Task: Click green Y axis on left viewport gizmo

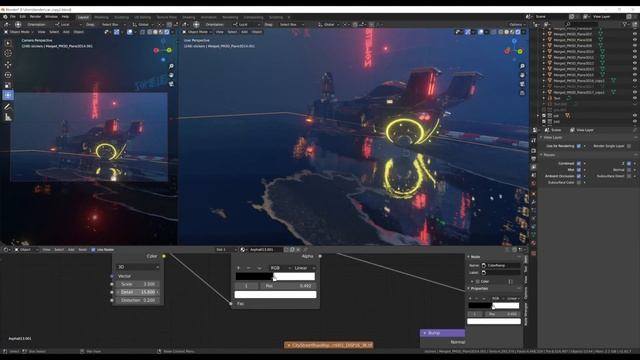Action: coord(169,50)
